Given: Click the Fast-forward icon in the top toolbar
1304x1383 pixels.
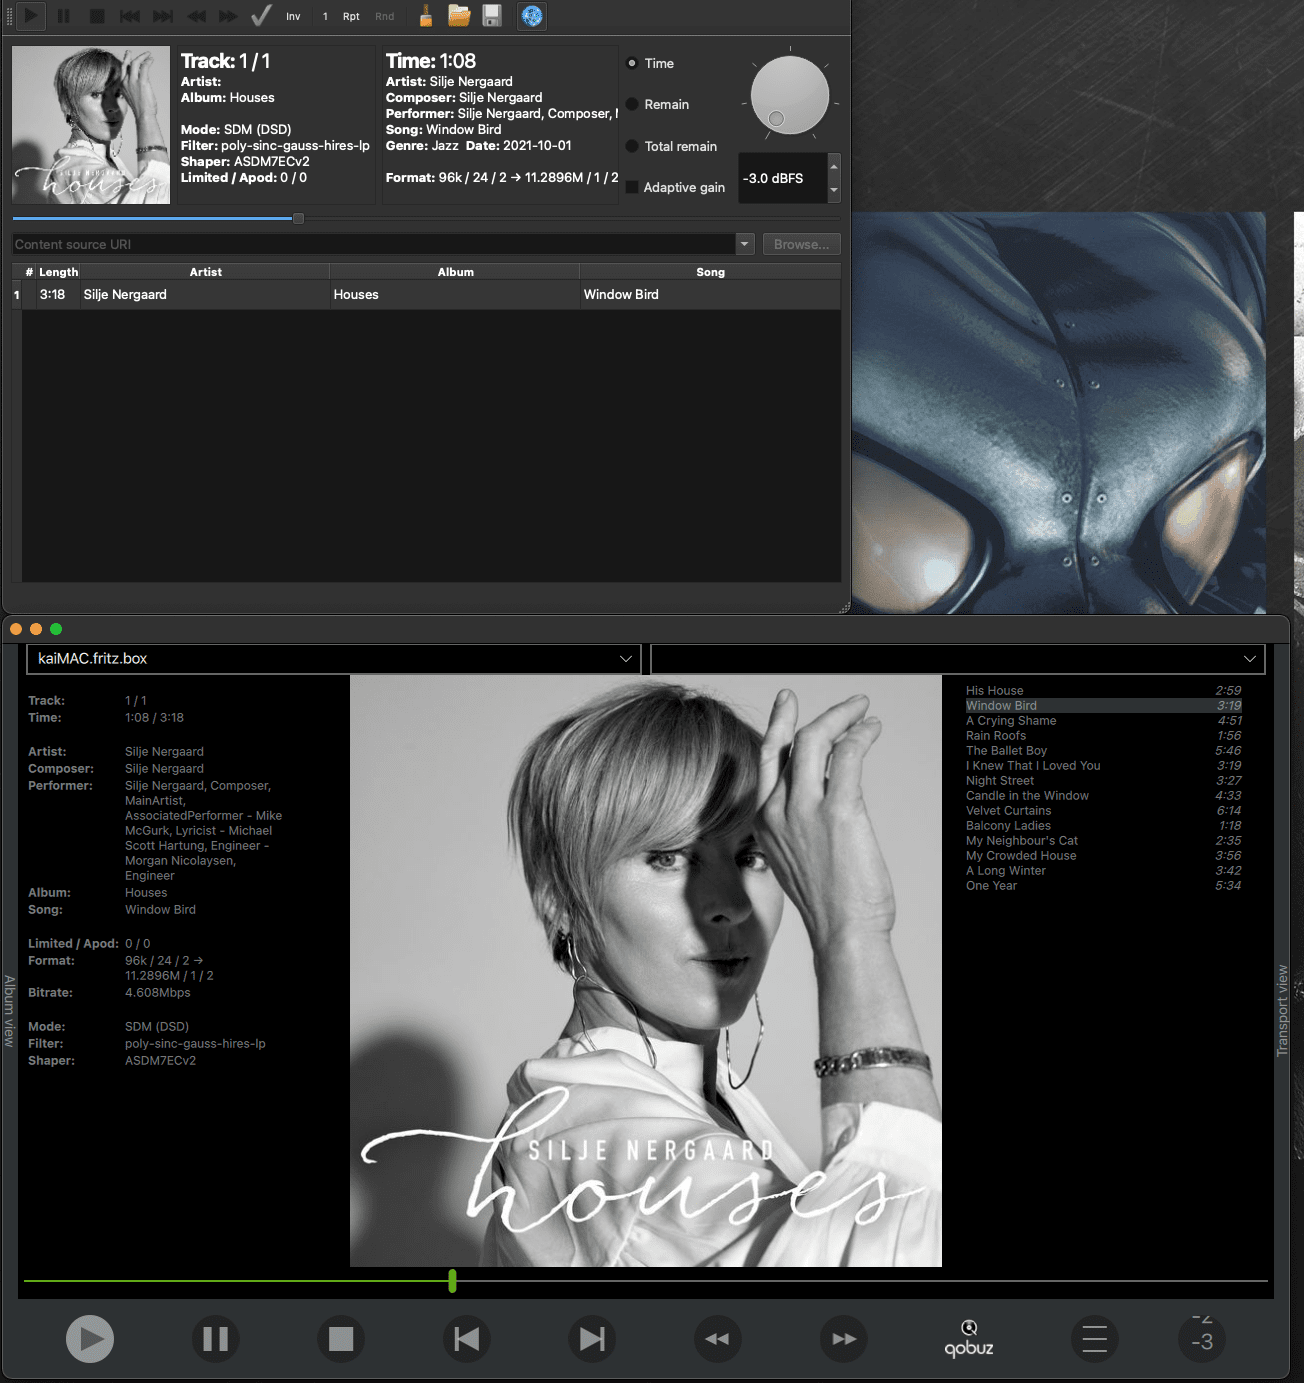Looking at the screenshot, I should coord(229,16).
